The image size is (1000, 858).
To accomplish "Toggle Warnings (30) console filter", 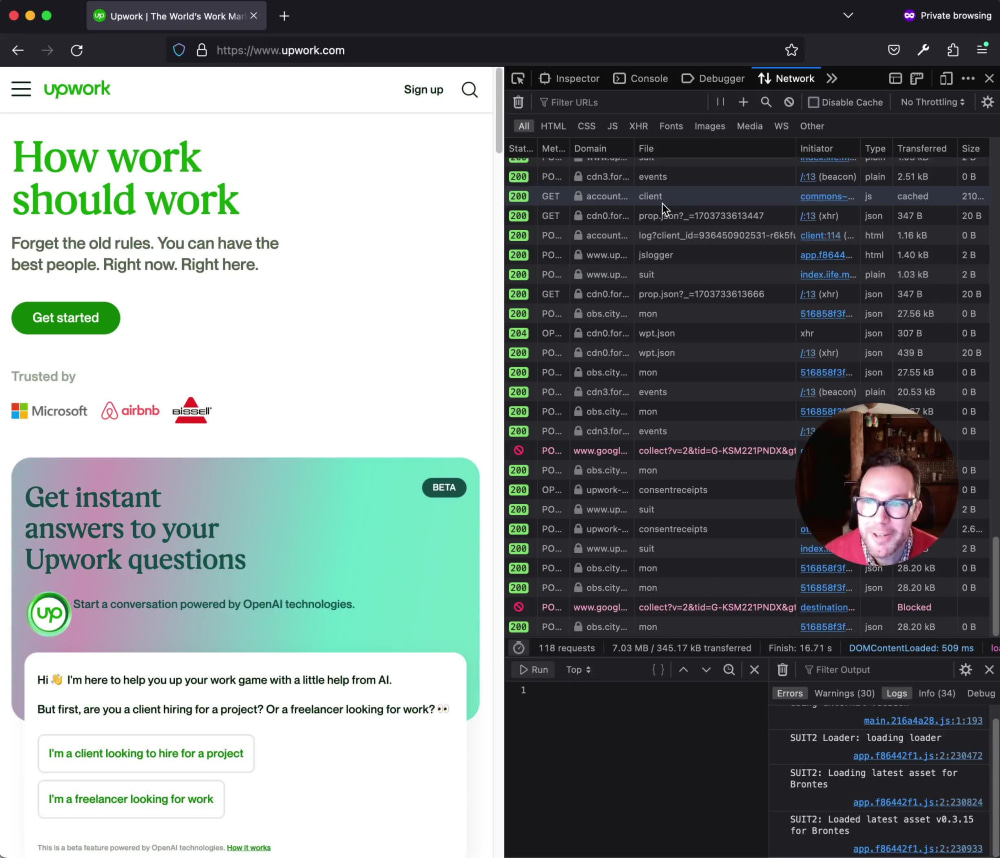I will [x=844, y=693].
